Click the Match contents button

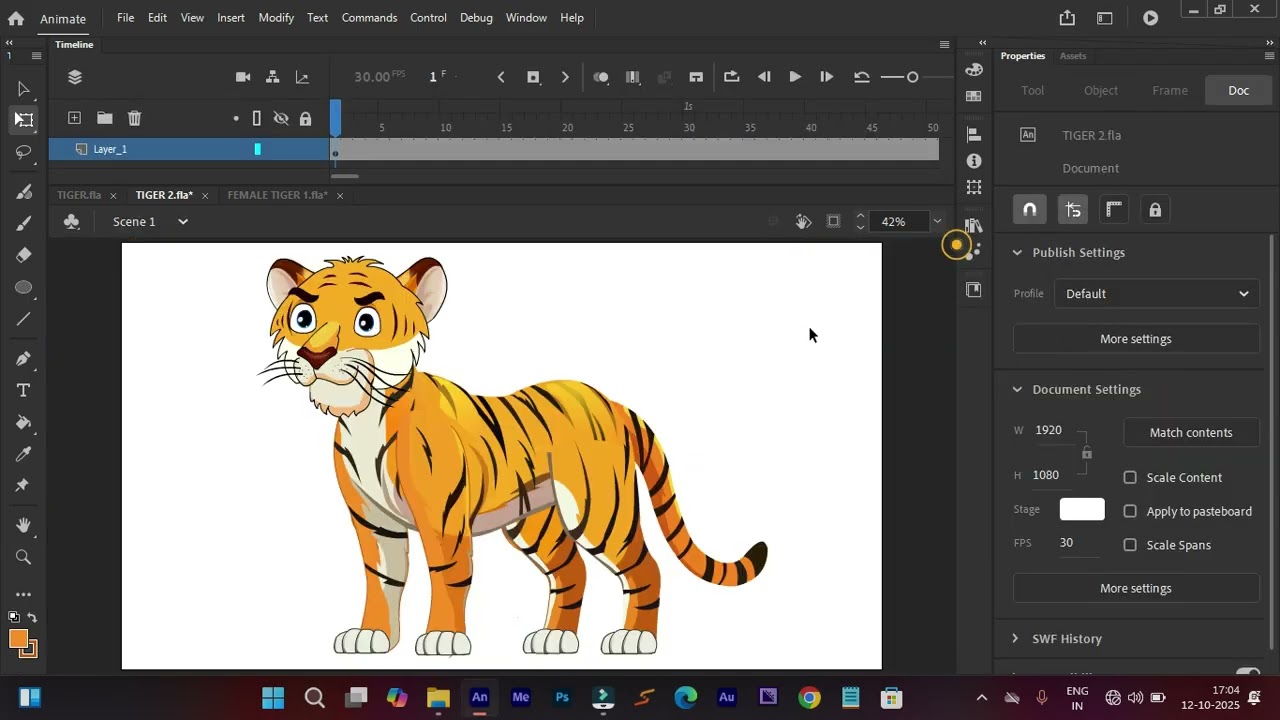point(1191,432)
